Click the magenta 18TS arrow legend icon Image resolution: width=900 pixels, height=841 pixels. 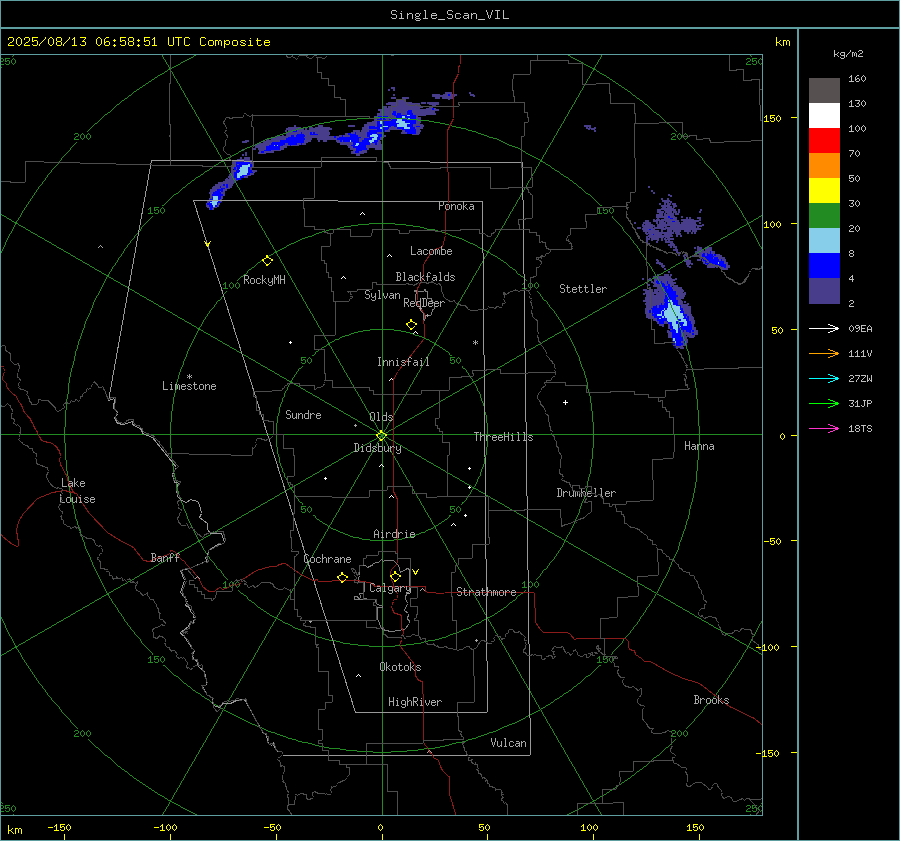pos(824,428)
